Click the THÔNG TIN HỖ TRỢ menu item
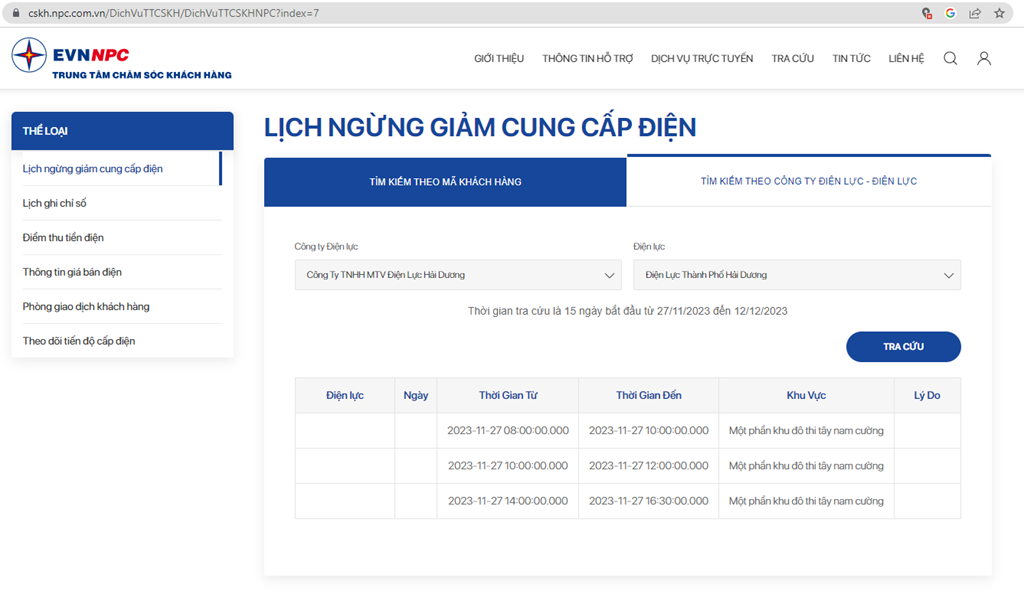This screenshot has height=601, width=1024. coord(587,58)
